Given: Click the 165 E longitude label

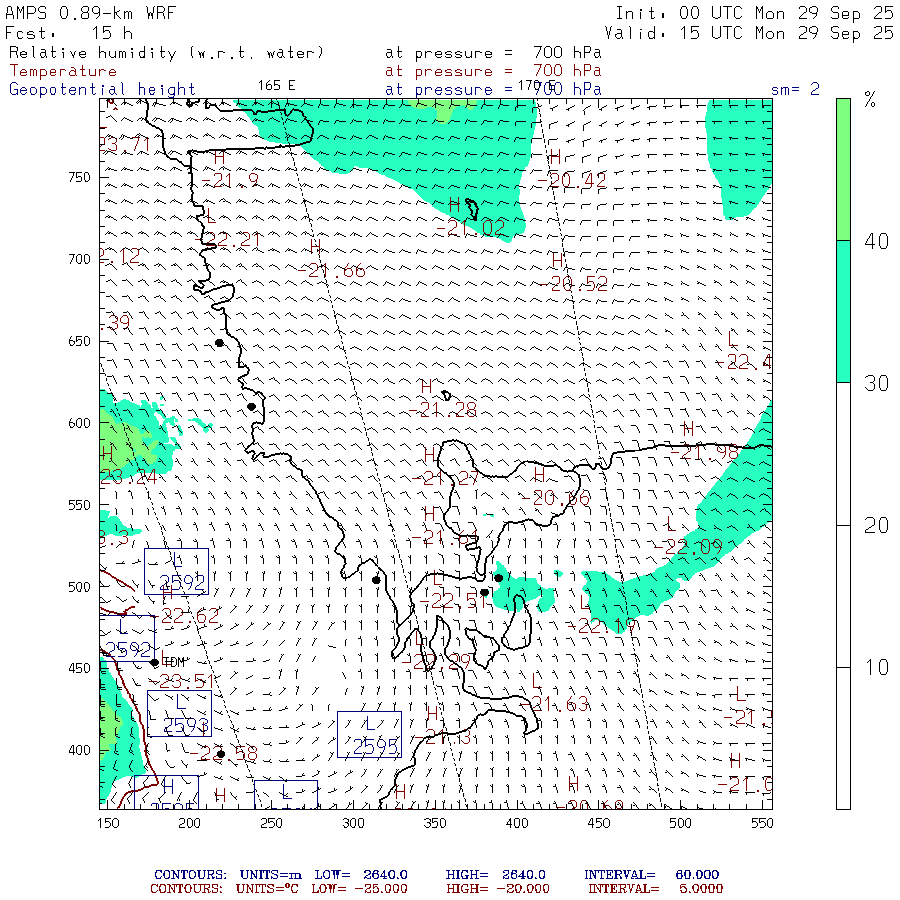Looking at the screenshot, I should [x=276, y=85].
